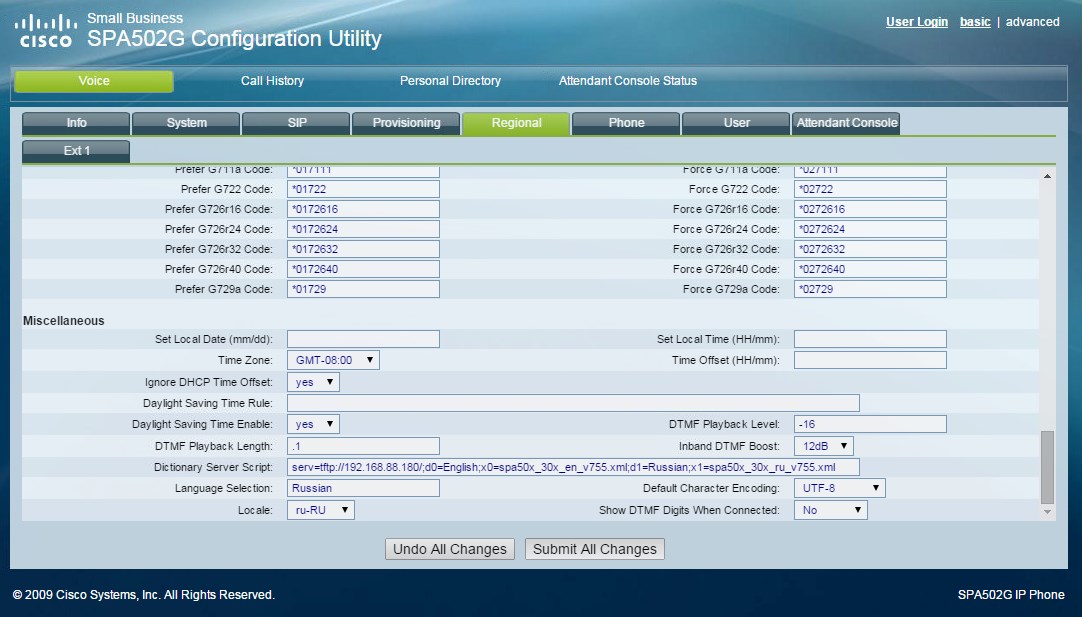Click the scrollbar up arrow
1082x617 pixels.
(x=1047, y=176)
